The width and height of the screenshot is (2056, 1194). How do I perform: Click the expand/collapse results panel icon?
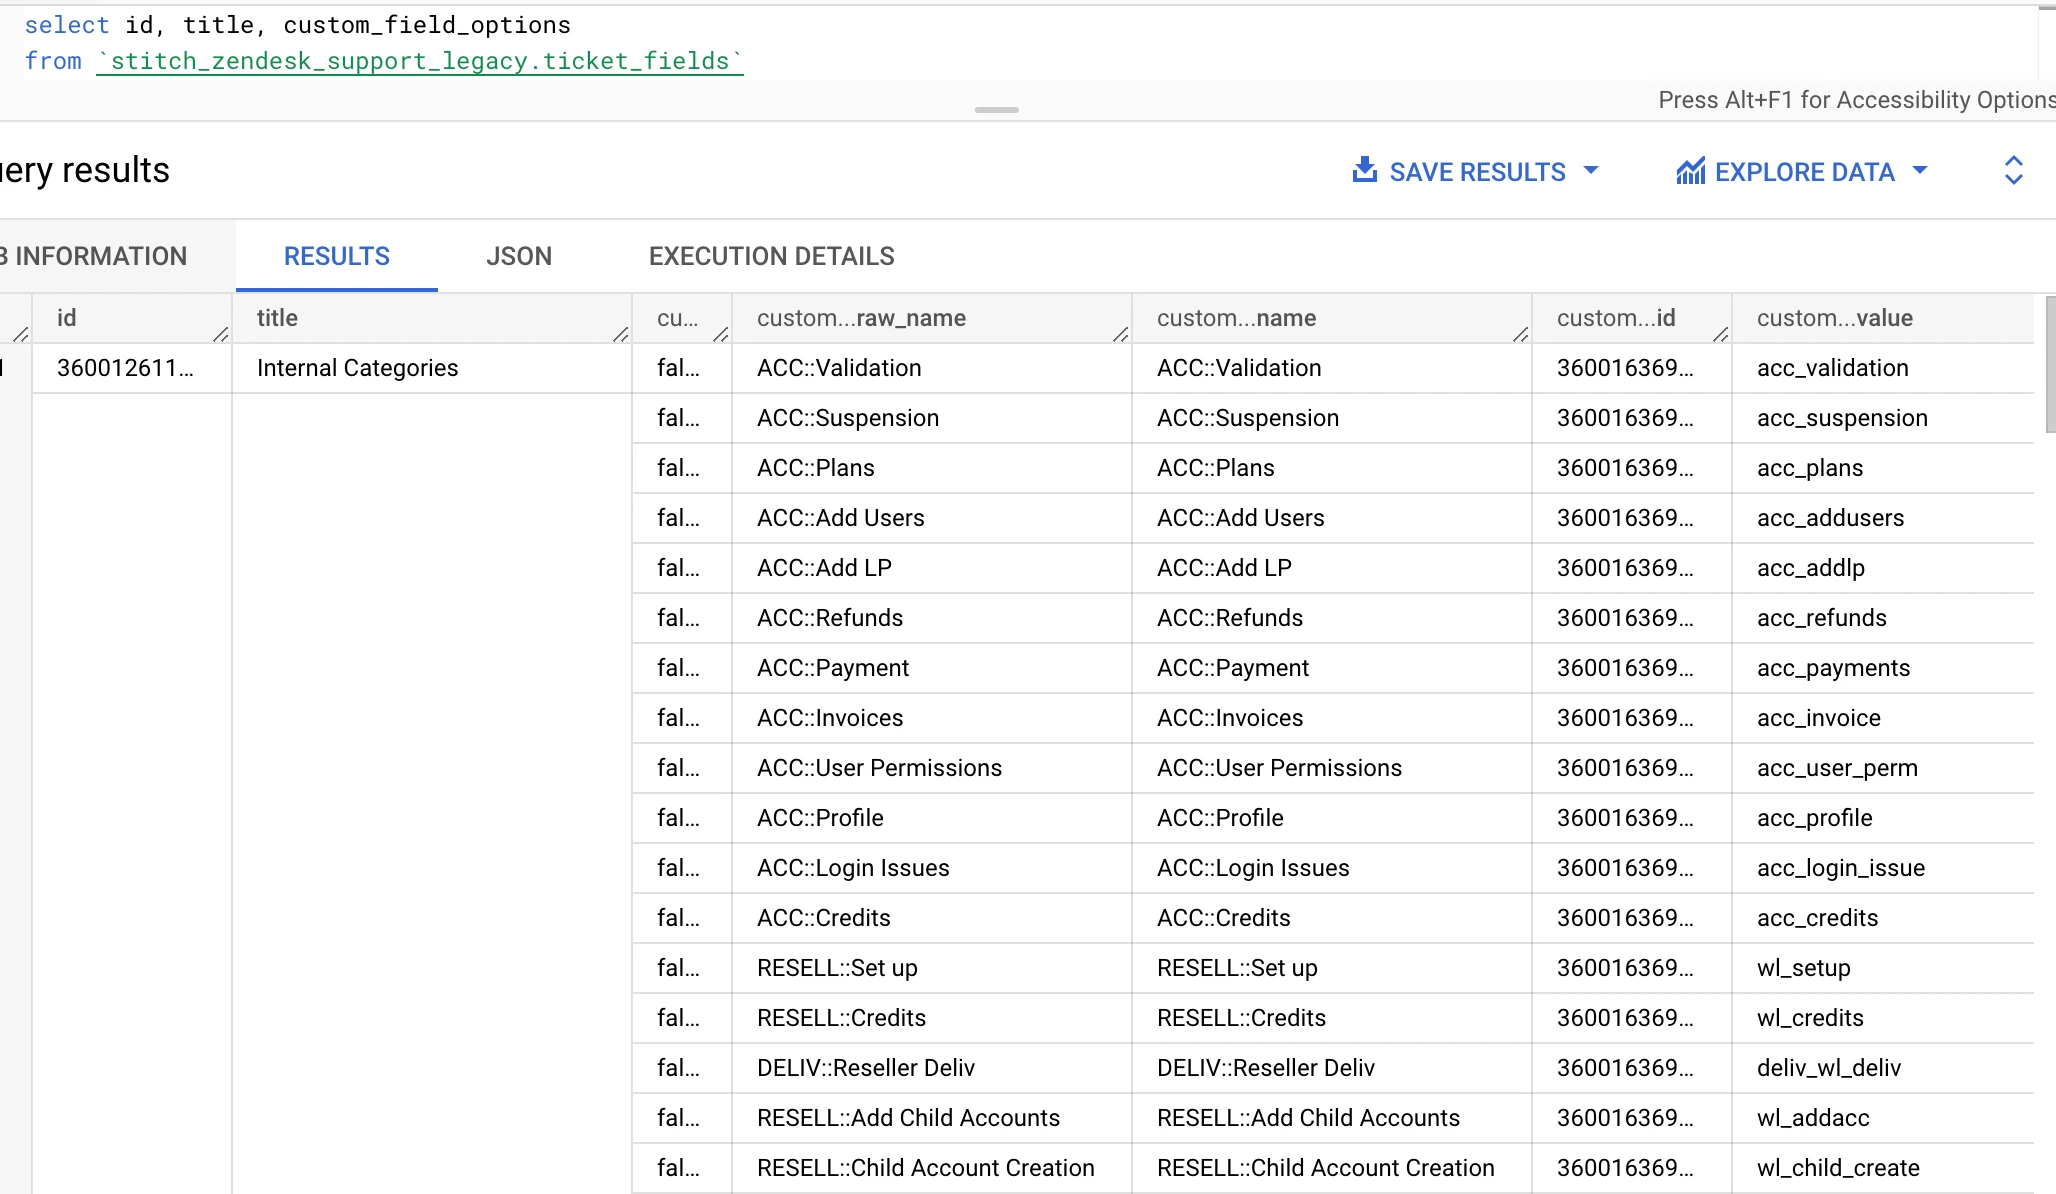point(2013,170)
